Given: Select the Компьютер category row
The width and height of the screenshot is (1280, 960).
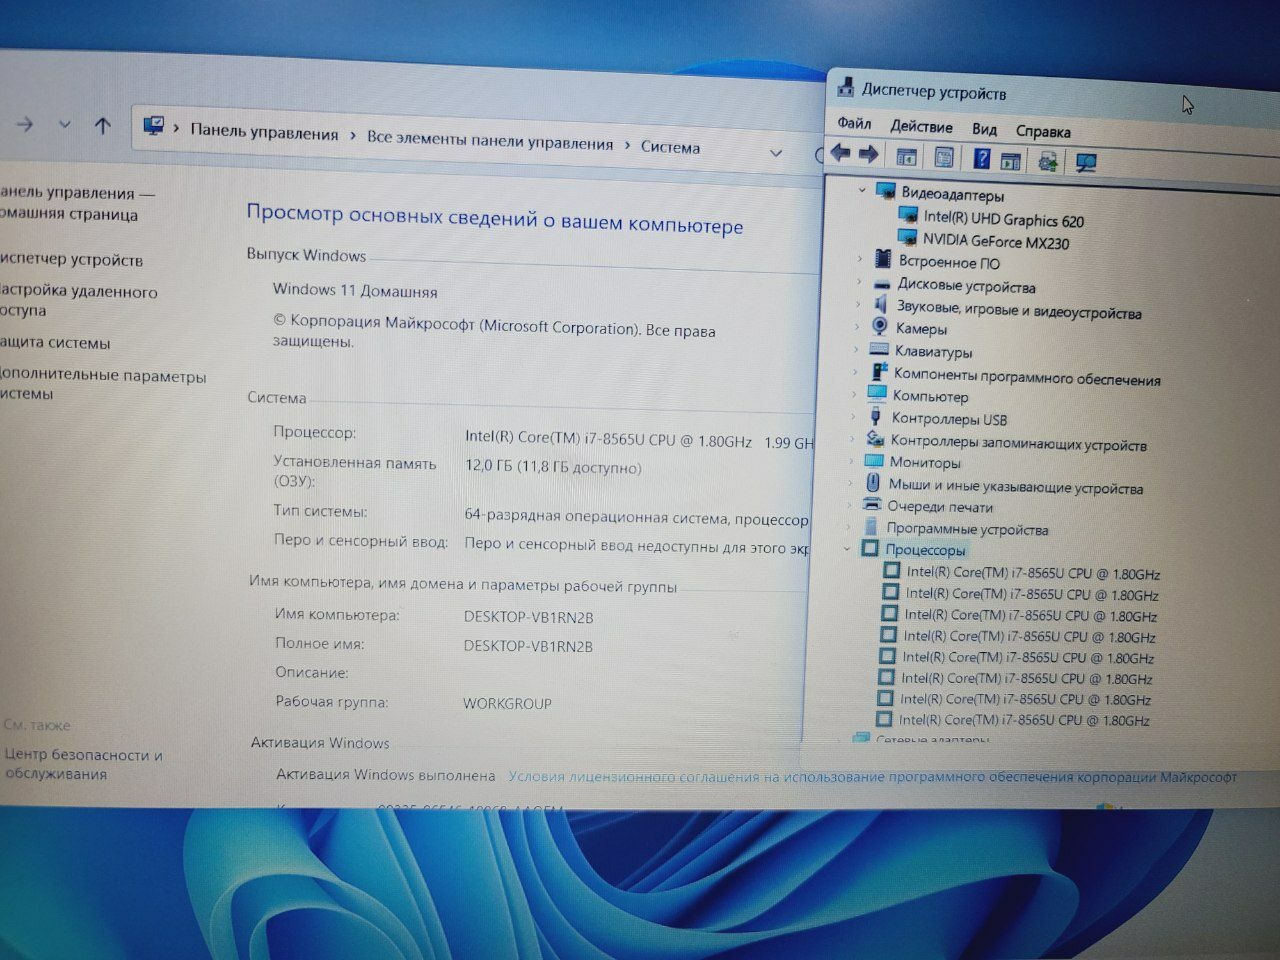Looking at the screenshot, I should click(930, 395).
